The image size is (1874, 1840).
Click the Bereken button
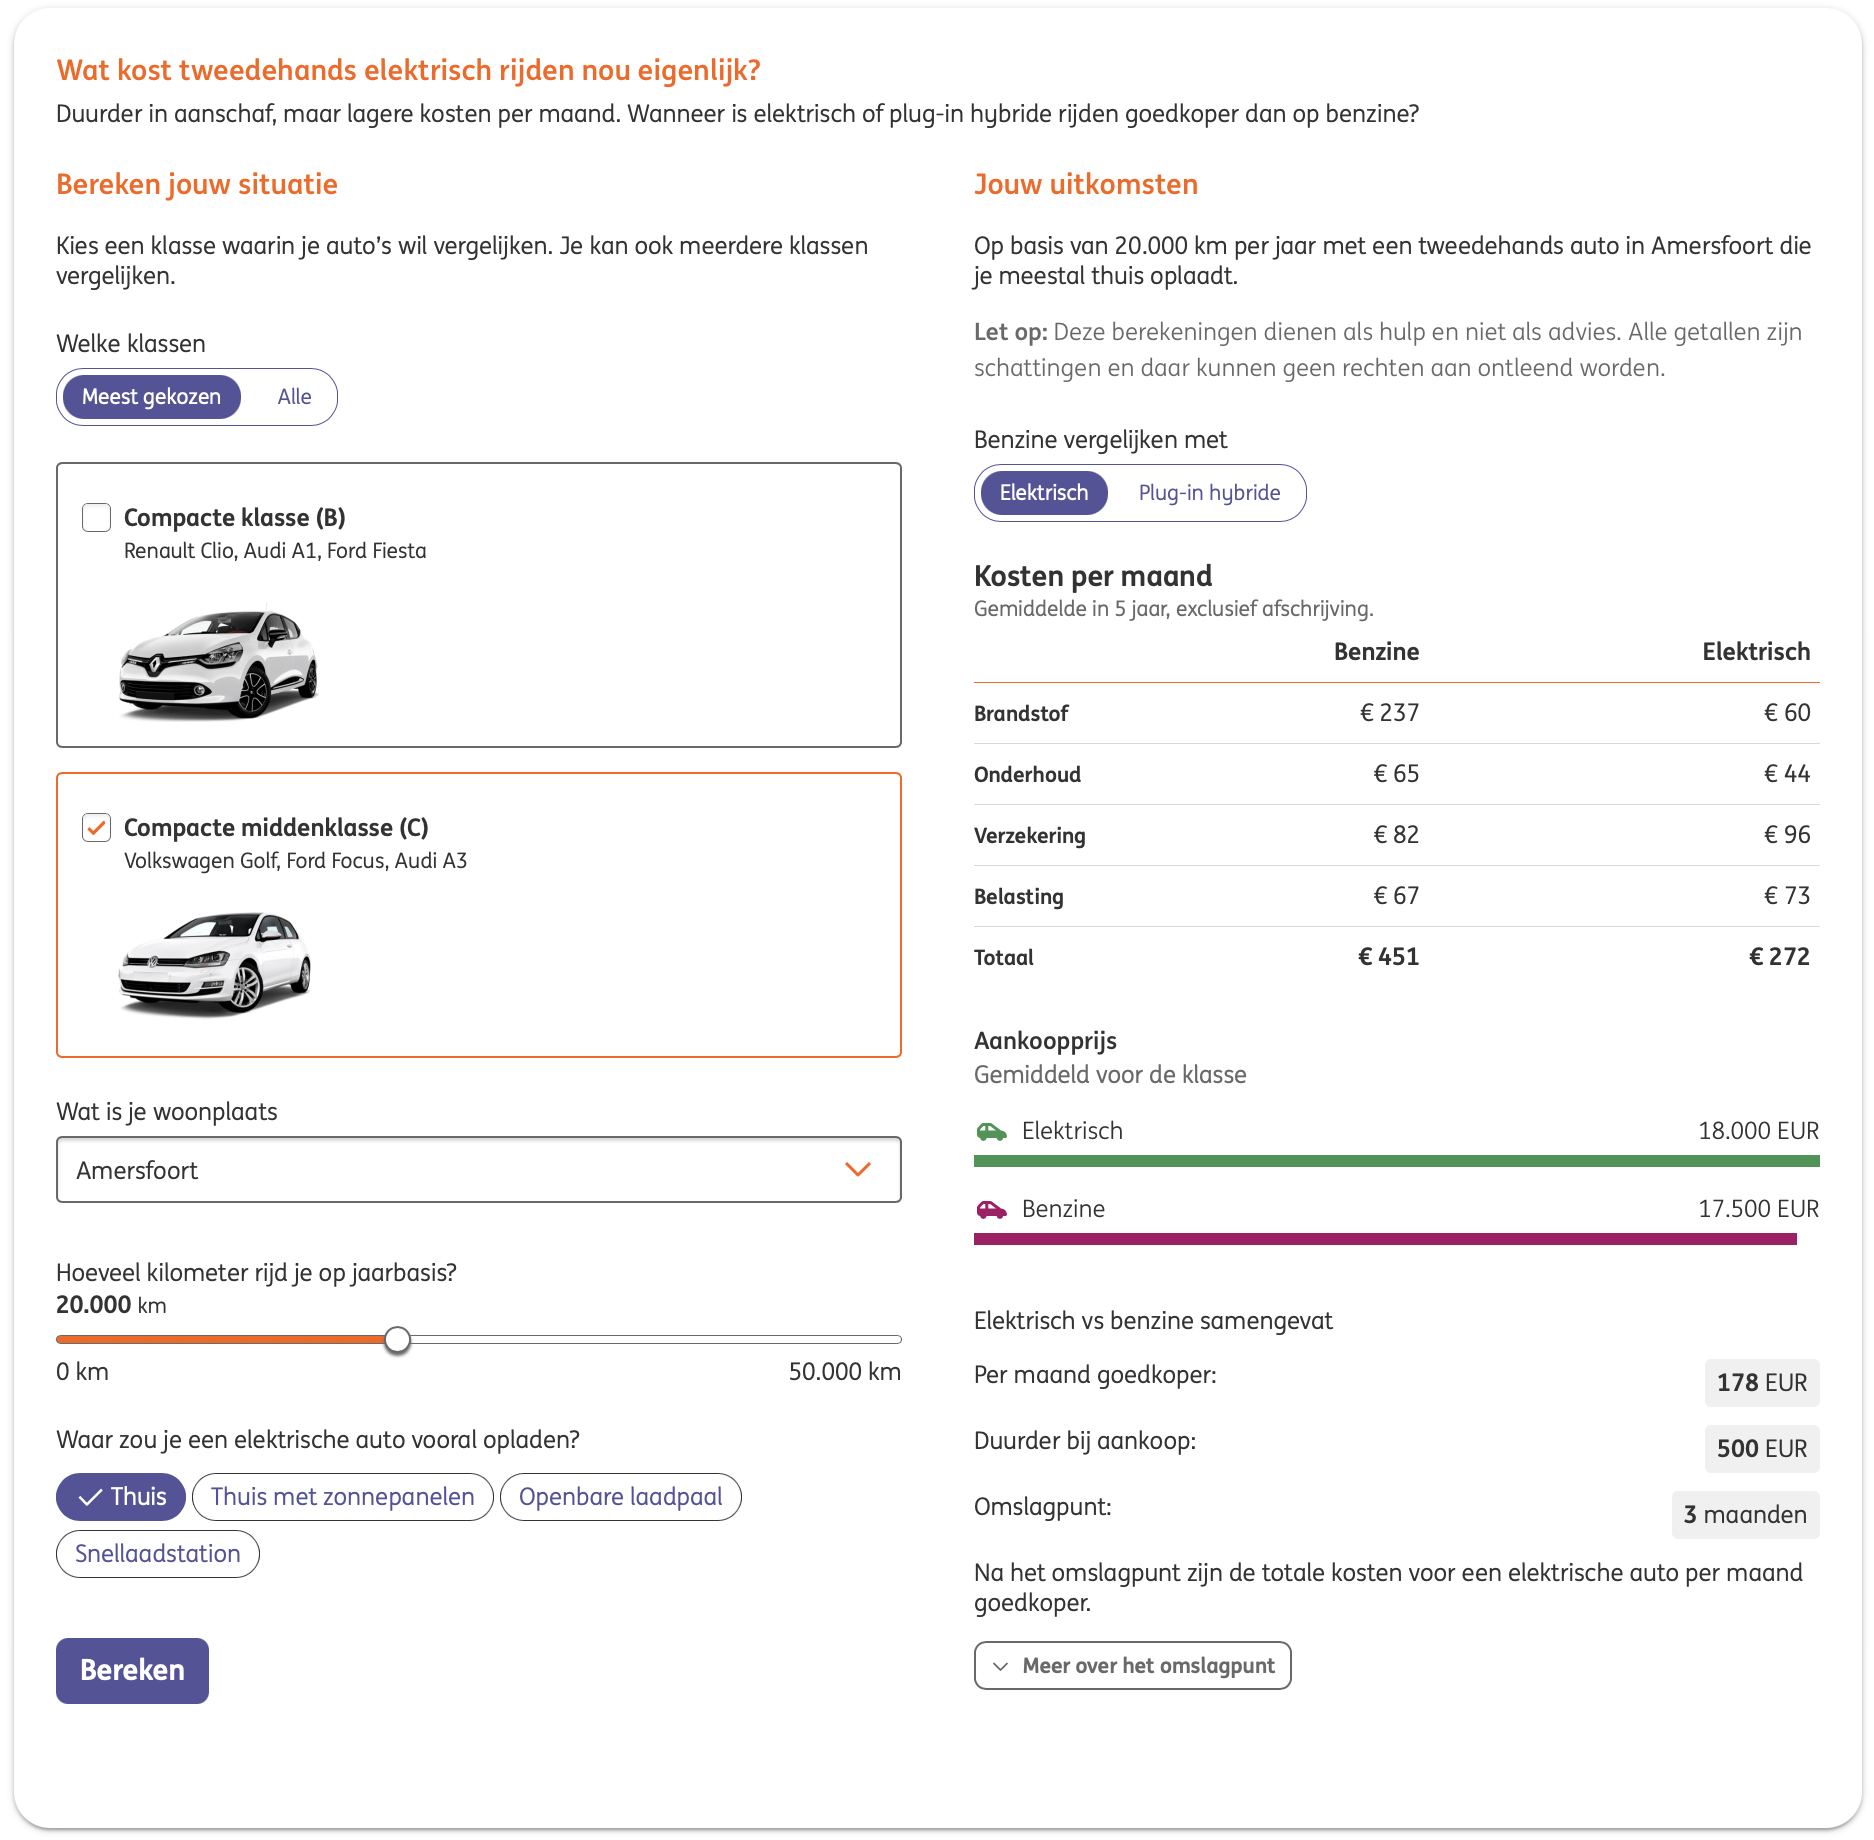(132, 1671)
